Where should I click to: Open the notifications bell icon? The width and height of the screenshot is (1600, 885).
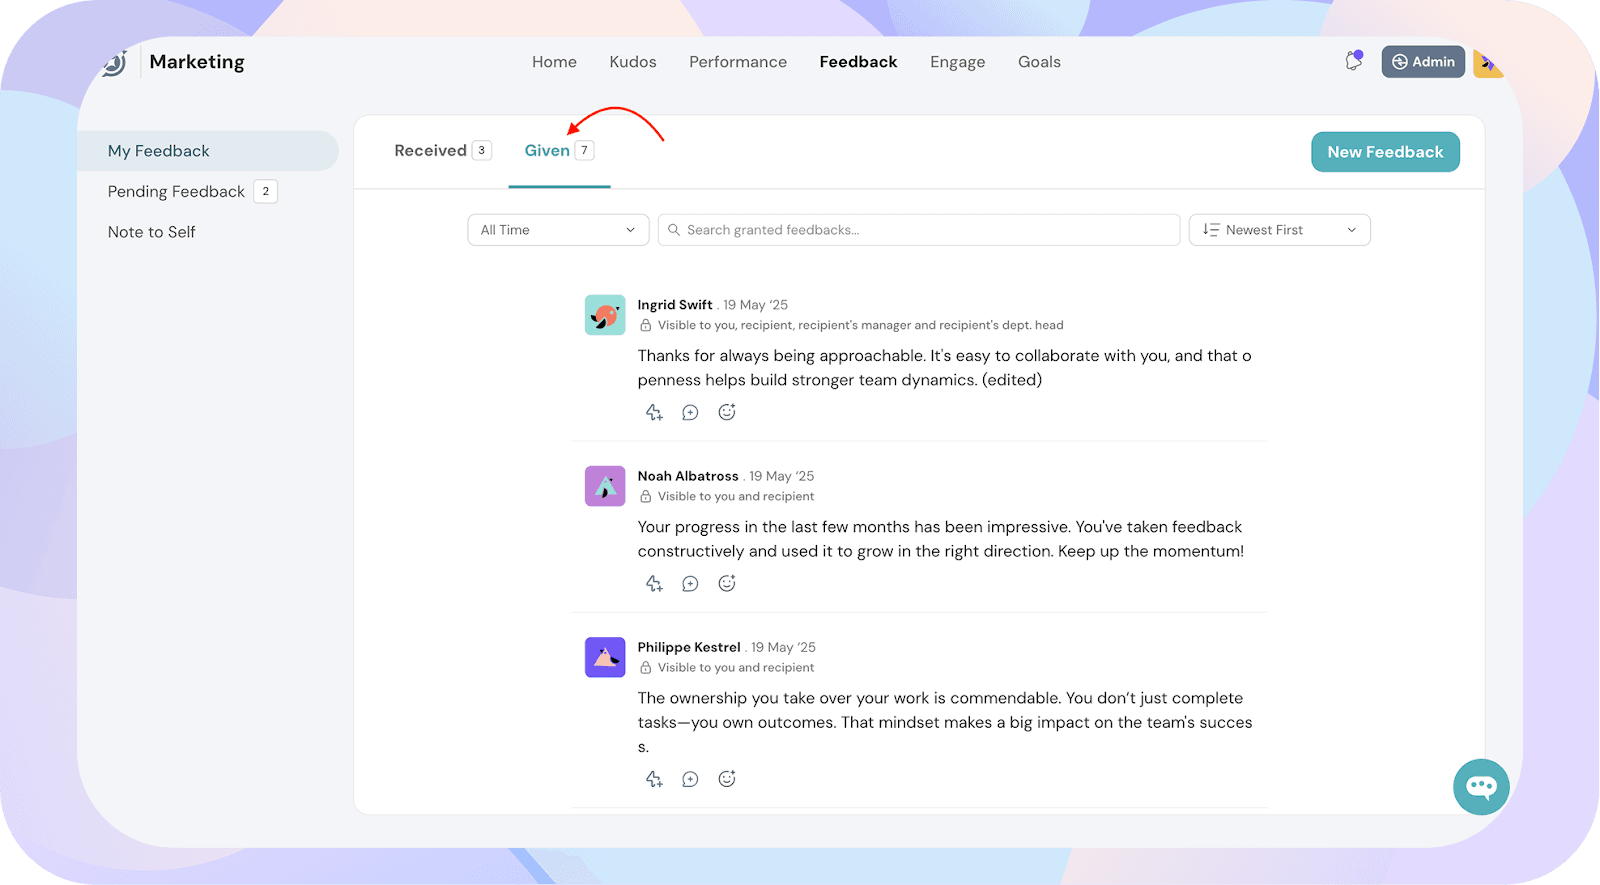pos(1353,61)
